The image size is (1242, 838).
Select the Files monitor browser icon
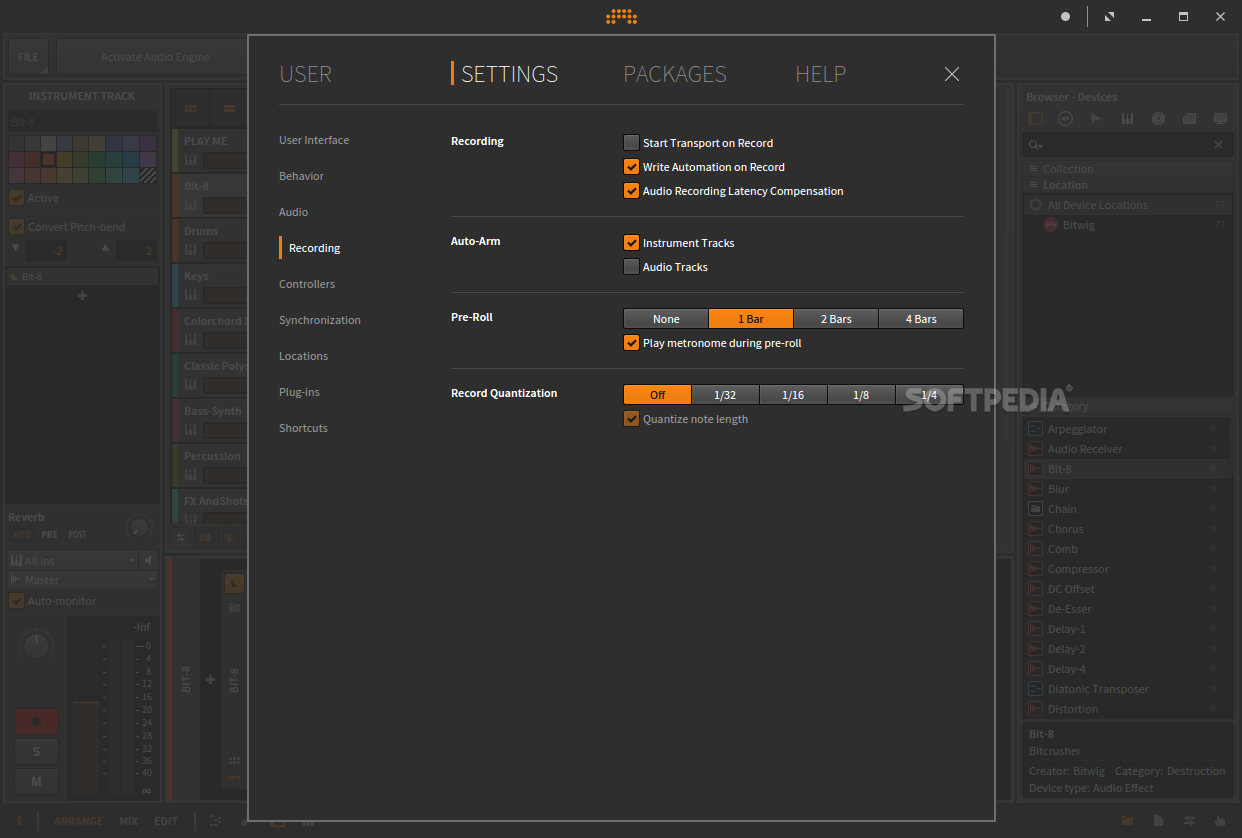click(1220, 119)
